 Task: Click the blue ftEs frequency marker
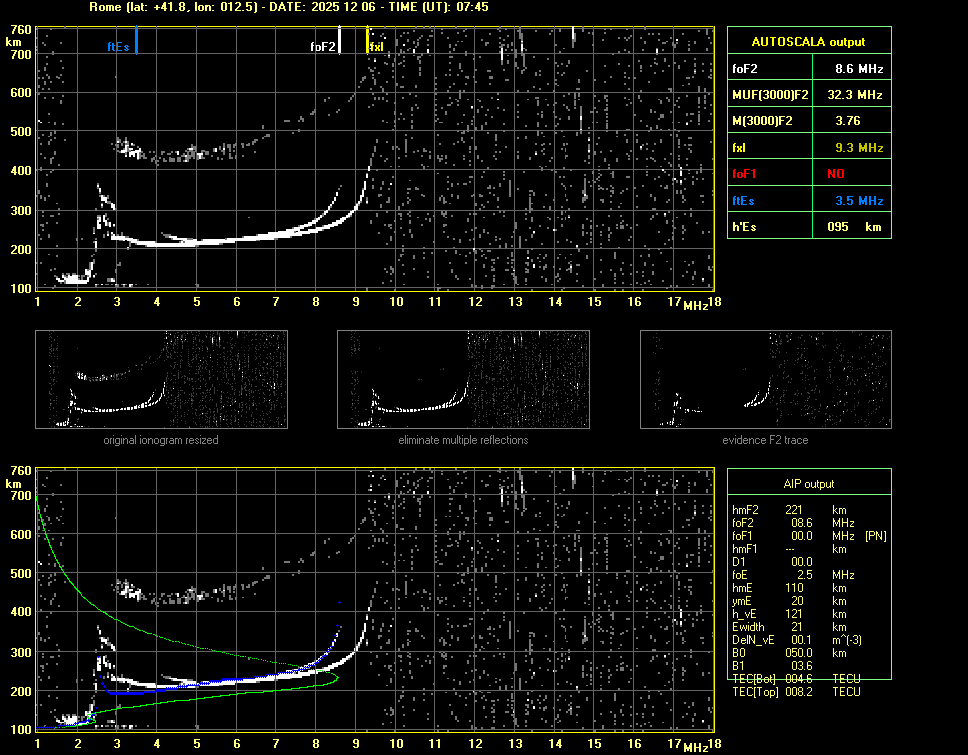[136, 42]
